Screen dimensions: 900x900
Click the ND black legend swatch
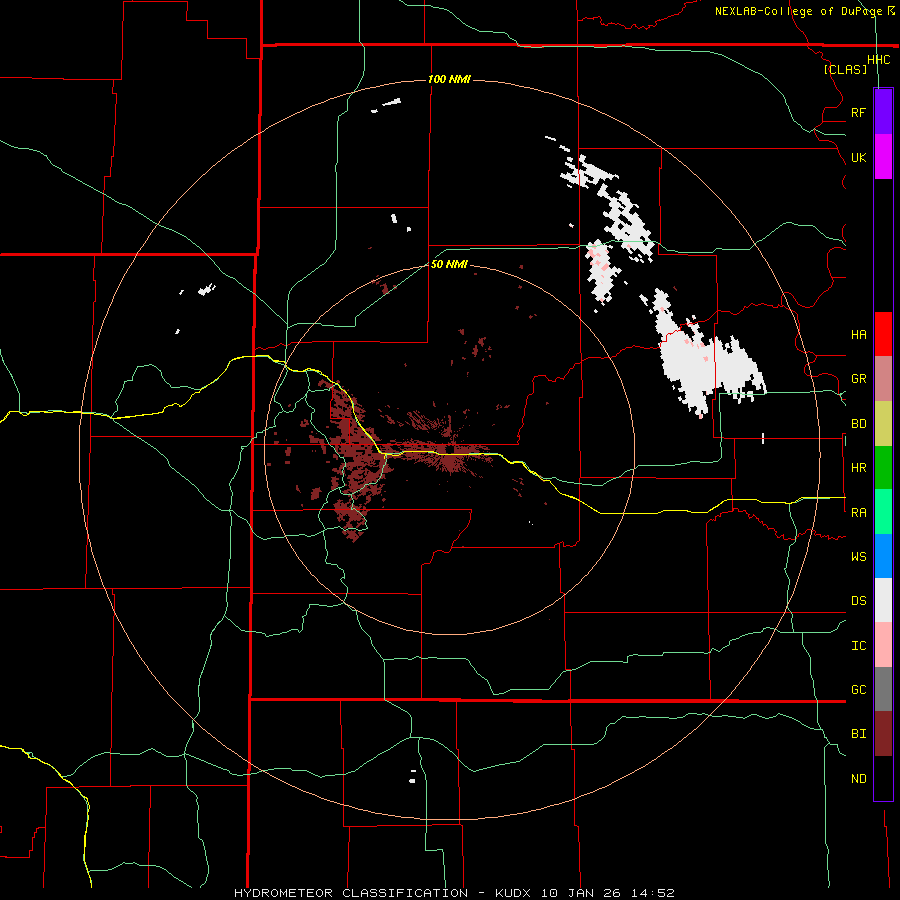click(883, 778)
